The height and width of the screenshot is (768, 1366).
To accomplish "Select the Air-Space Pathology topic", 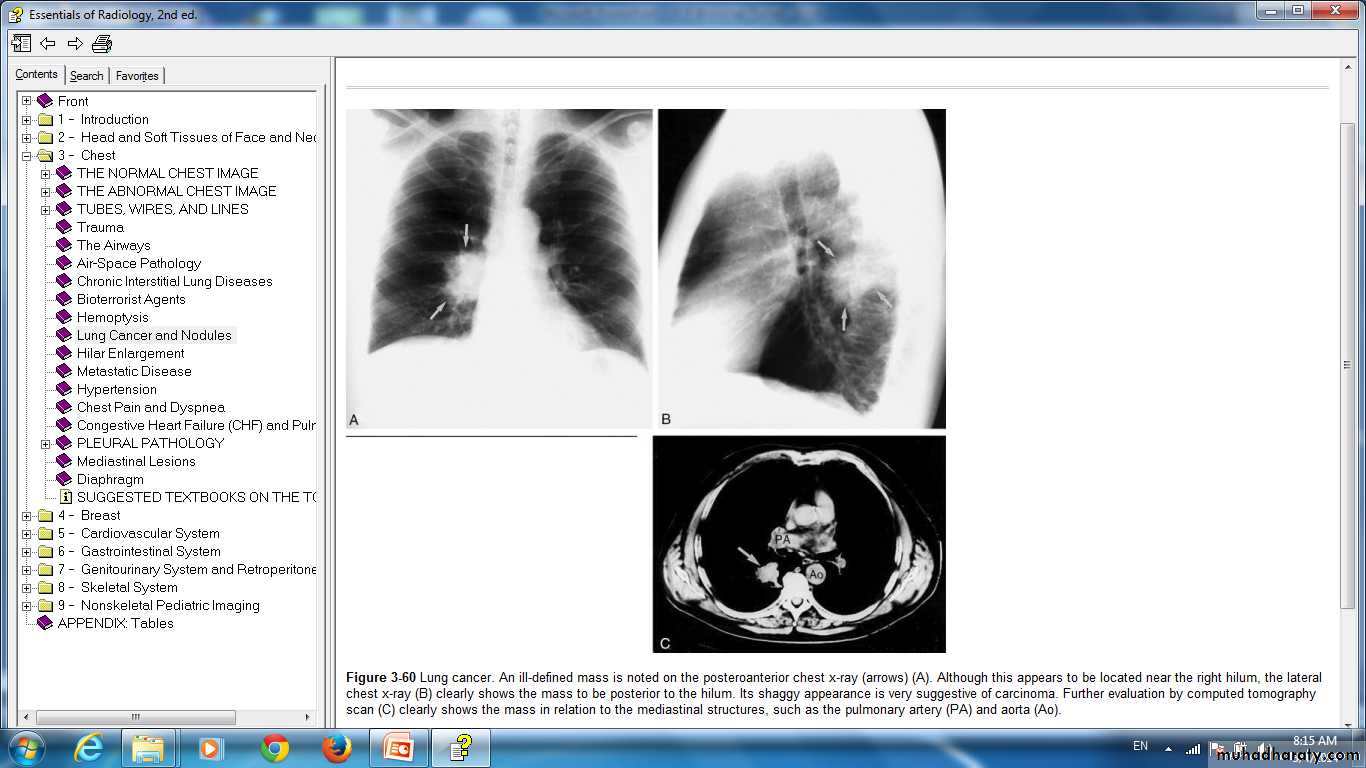I will pos(139,264).
